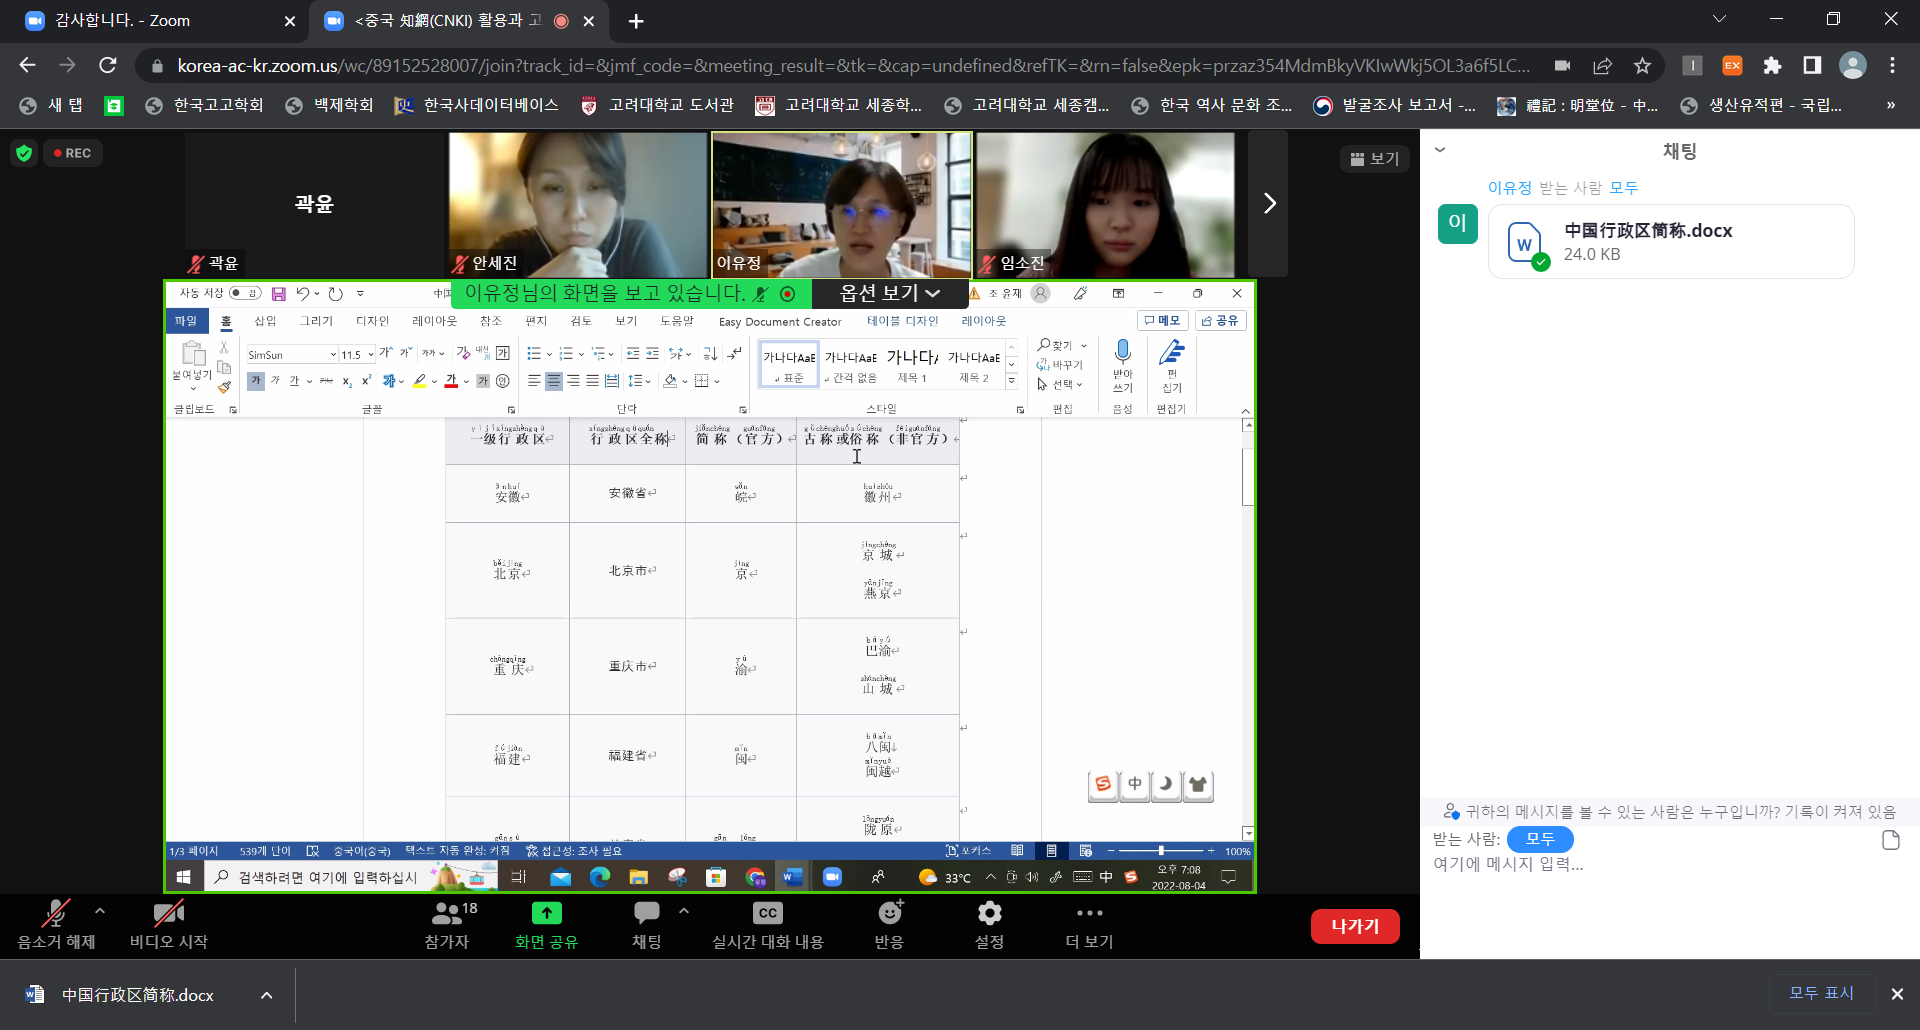Start video with camera toggle
Image resolution: width=1920 pixels, height=1030 pixels.
pyautogui.click(x=168, y=914)
